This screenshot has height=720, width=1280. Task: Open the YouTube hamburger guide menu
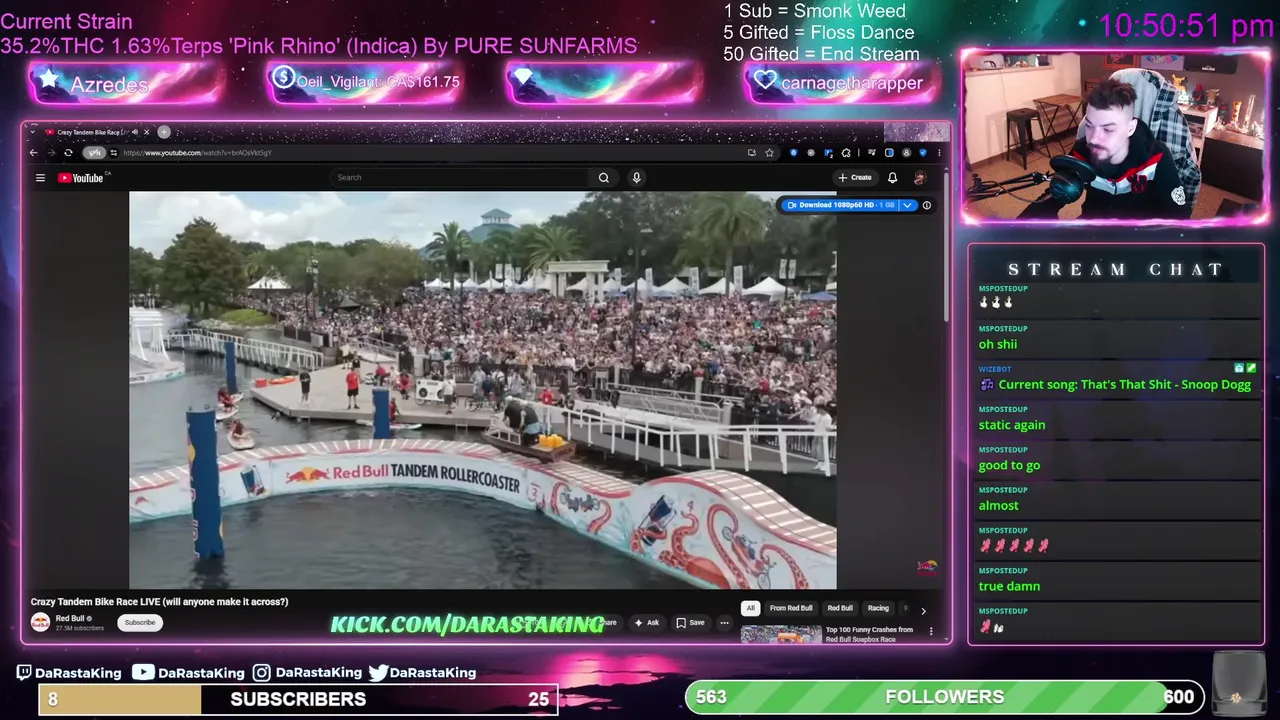[40, 178]
